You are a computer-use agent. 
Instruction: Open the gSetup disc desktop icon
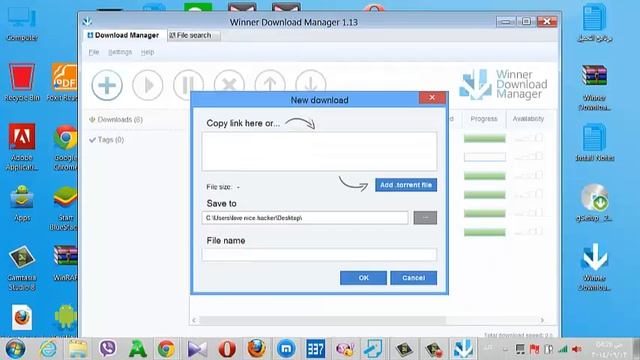(x=594, y=203)
